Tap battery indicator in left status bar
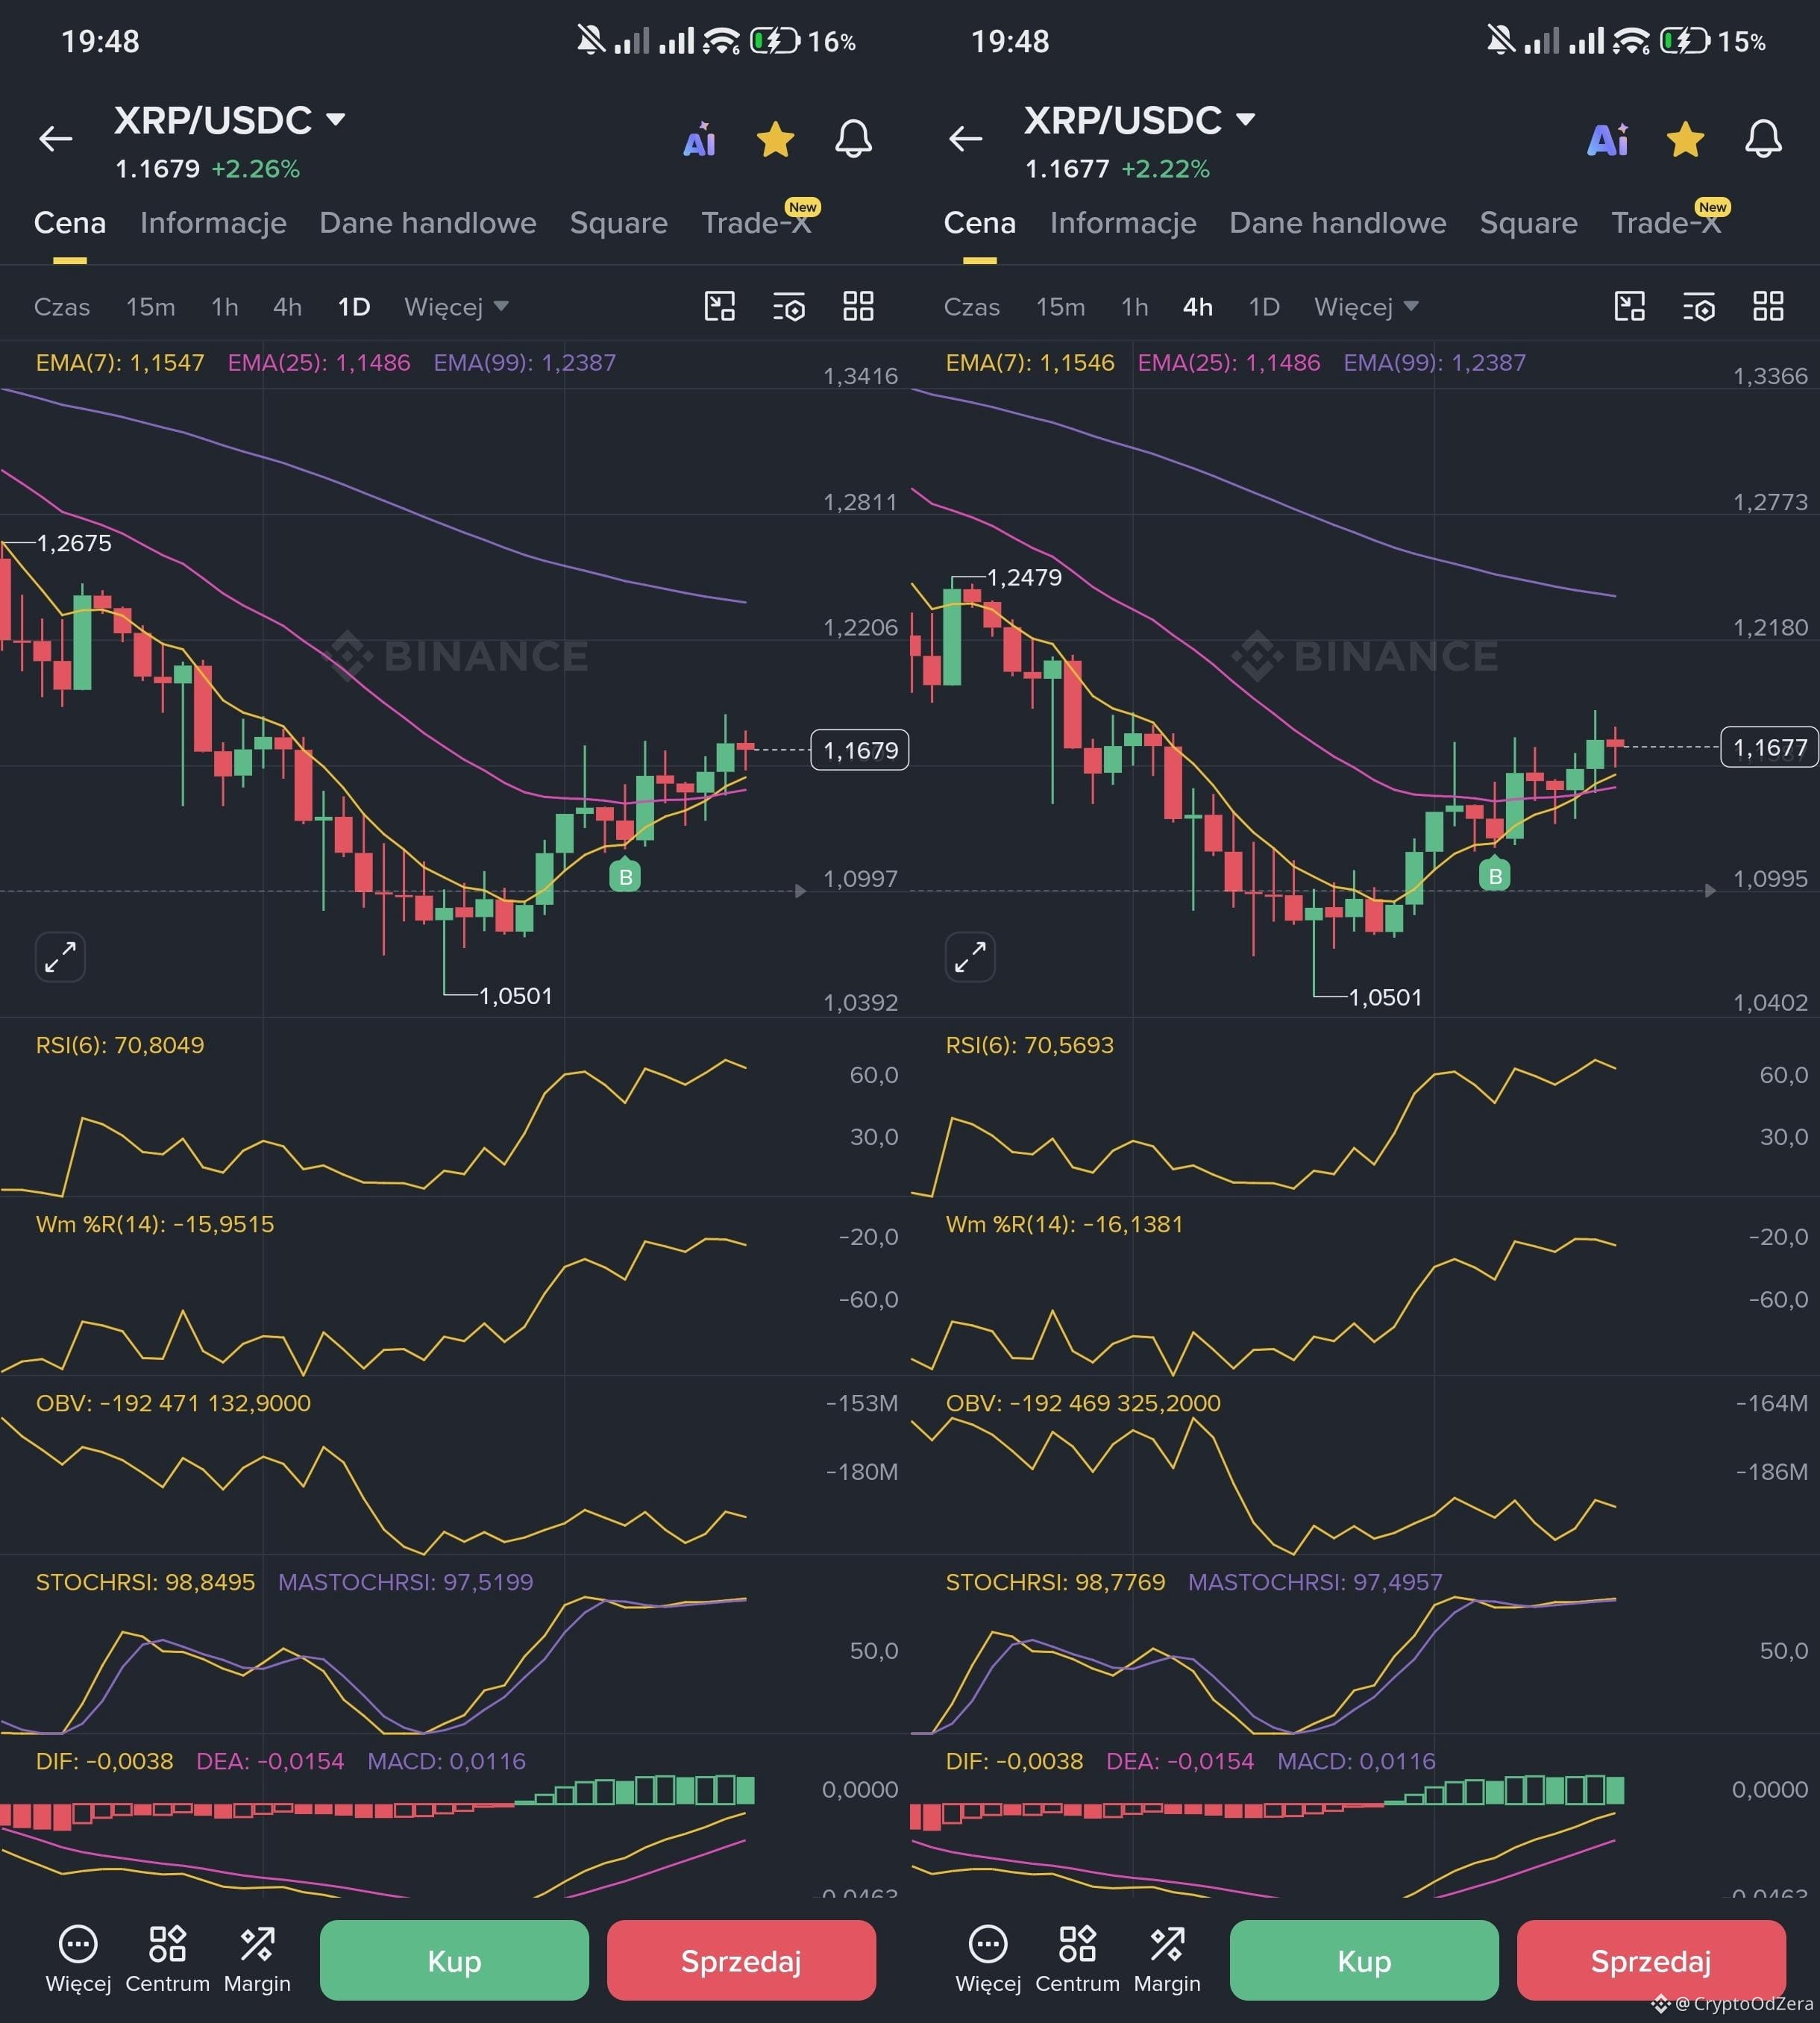1820x2023 pixels. 775,41
